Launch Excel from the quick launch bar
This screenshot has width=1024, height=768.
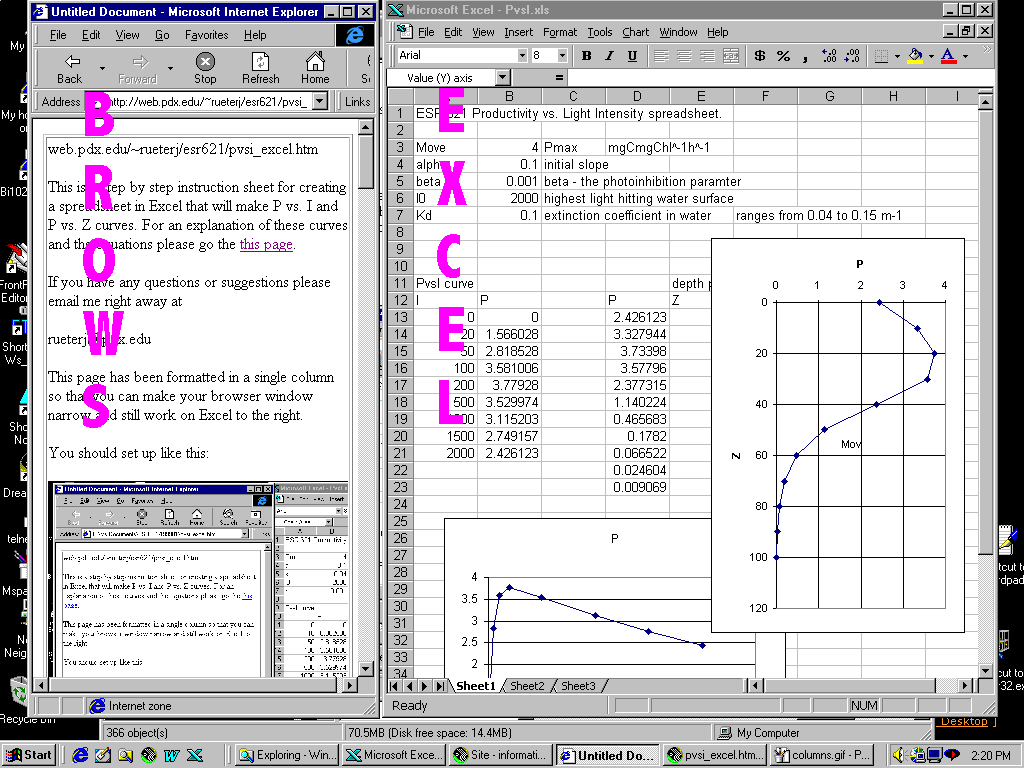(195, 755)
